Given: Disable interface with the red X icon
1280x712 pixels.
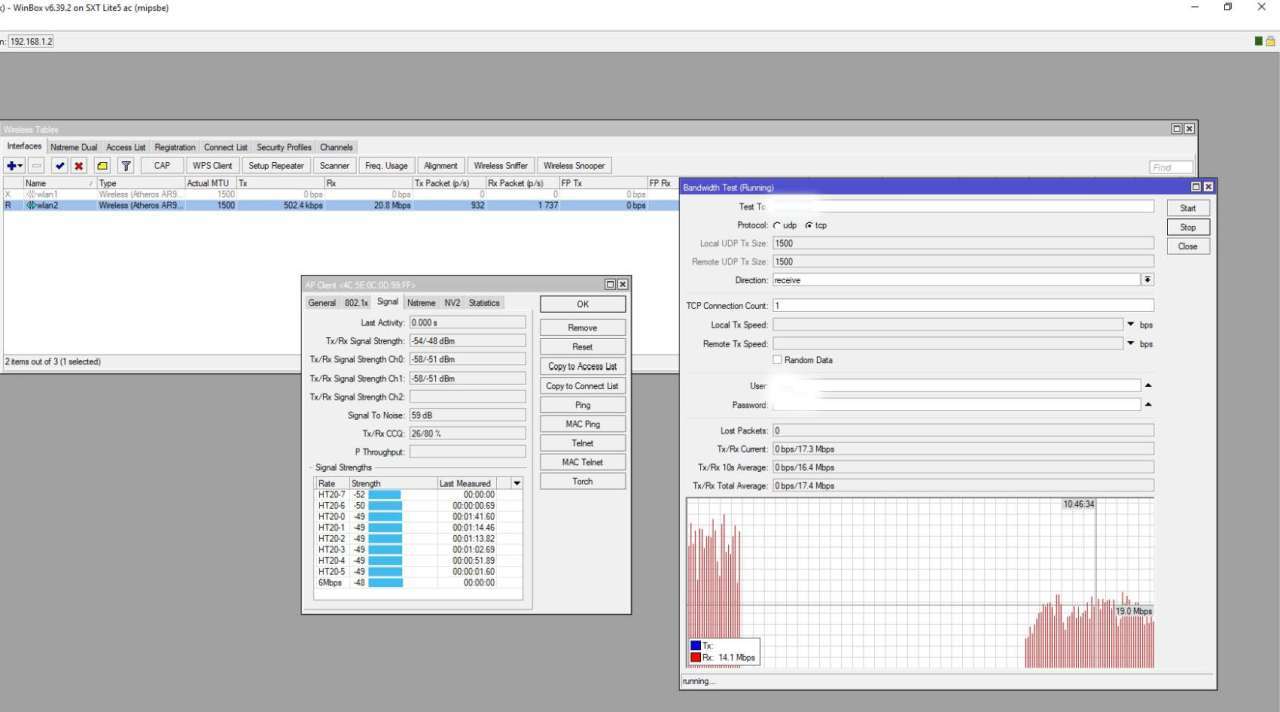Looking at the screenshot, I should pyautogui.click(x=79, y=166).
